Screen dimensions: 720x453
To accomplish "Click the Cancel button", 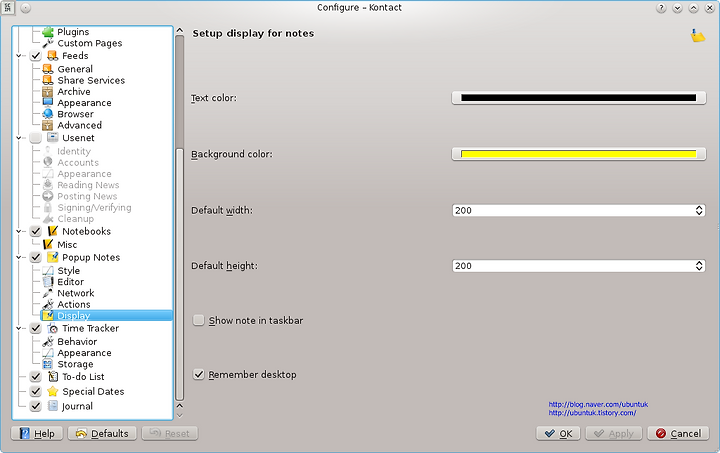I will tap(678, 434).
